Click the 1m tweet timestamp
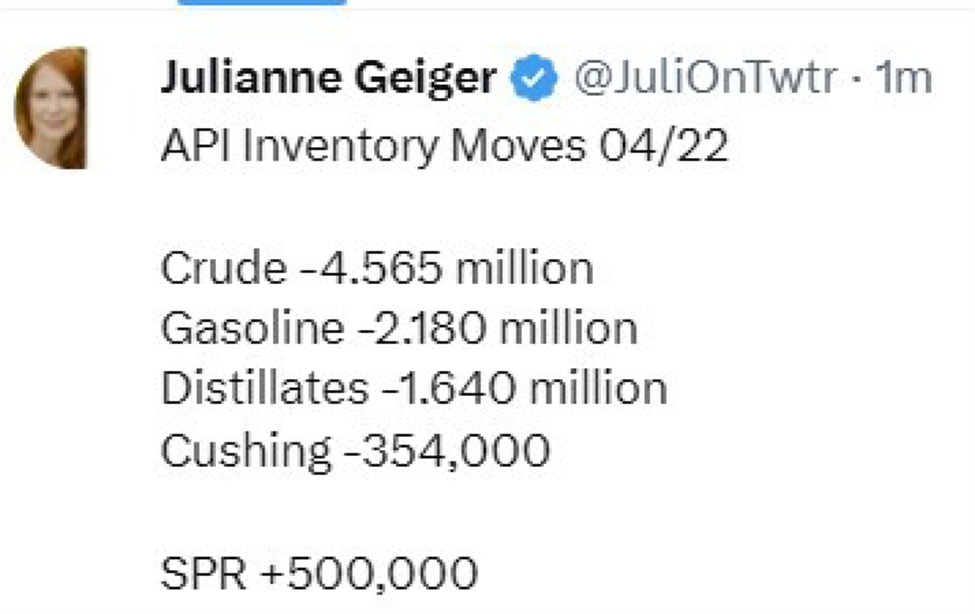The height and width of the screenshot is (614, 975). coord(904,79)
